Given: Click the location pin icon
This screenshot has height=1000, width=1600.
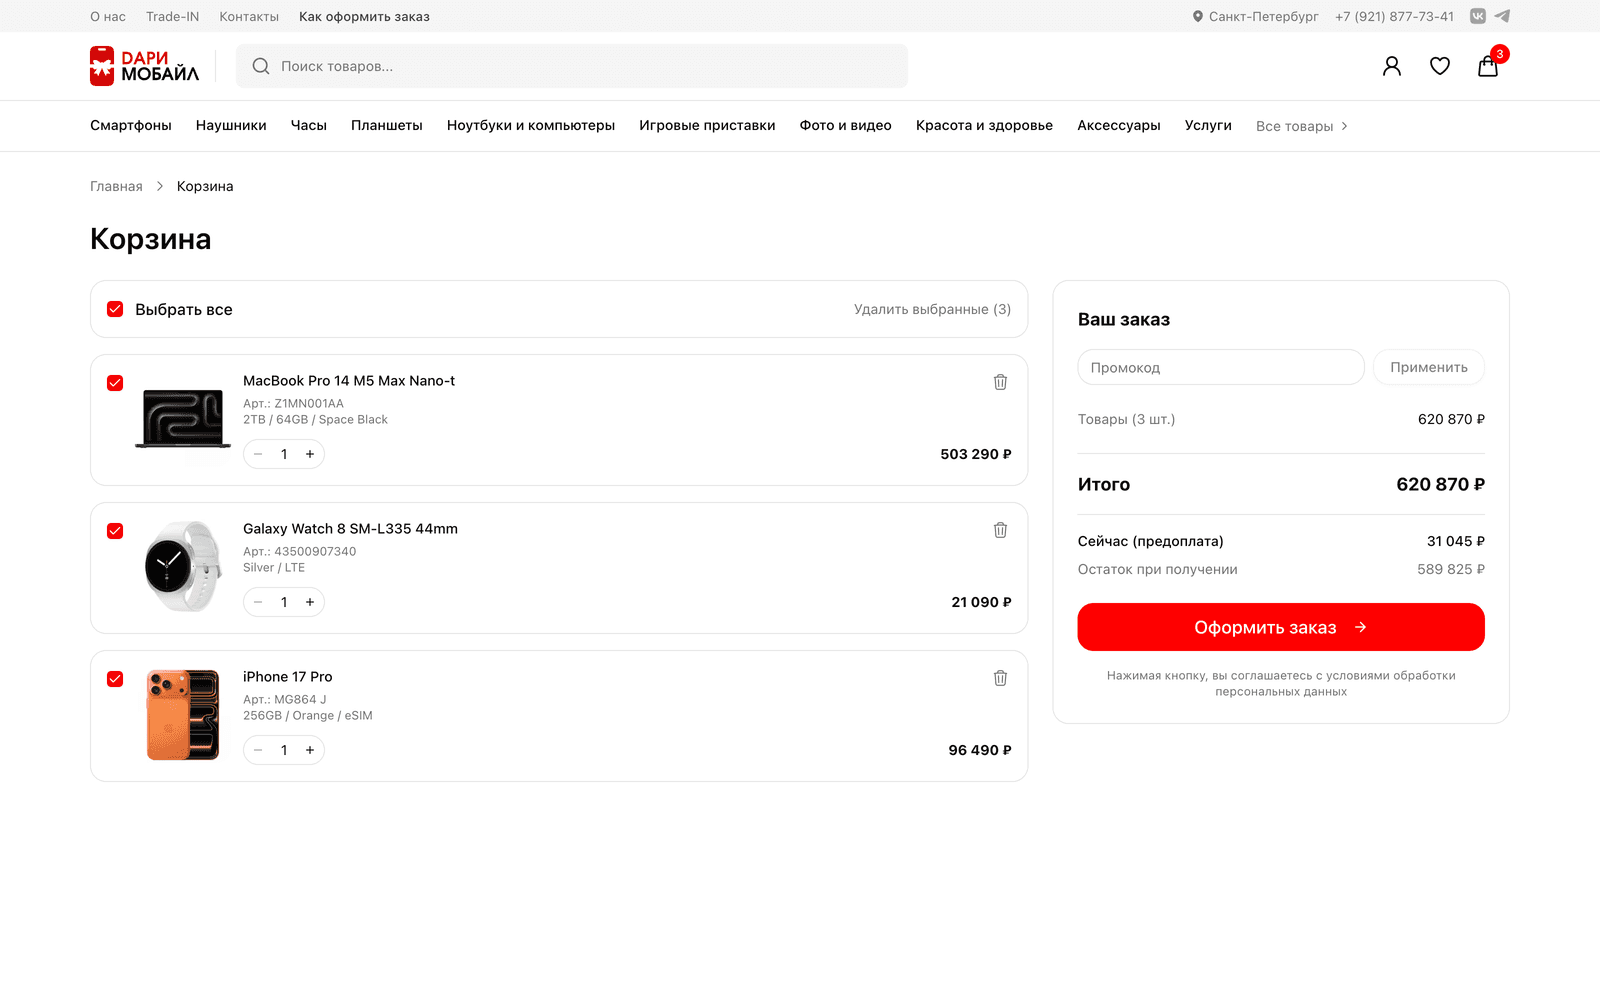Looking at the screenshot, I should pyautogui.click(x=1198, y=16).
